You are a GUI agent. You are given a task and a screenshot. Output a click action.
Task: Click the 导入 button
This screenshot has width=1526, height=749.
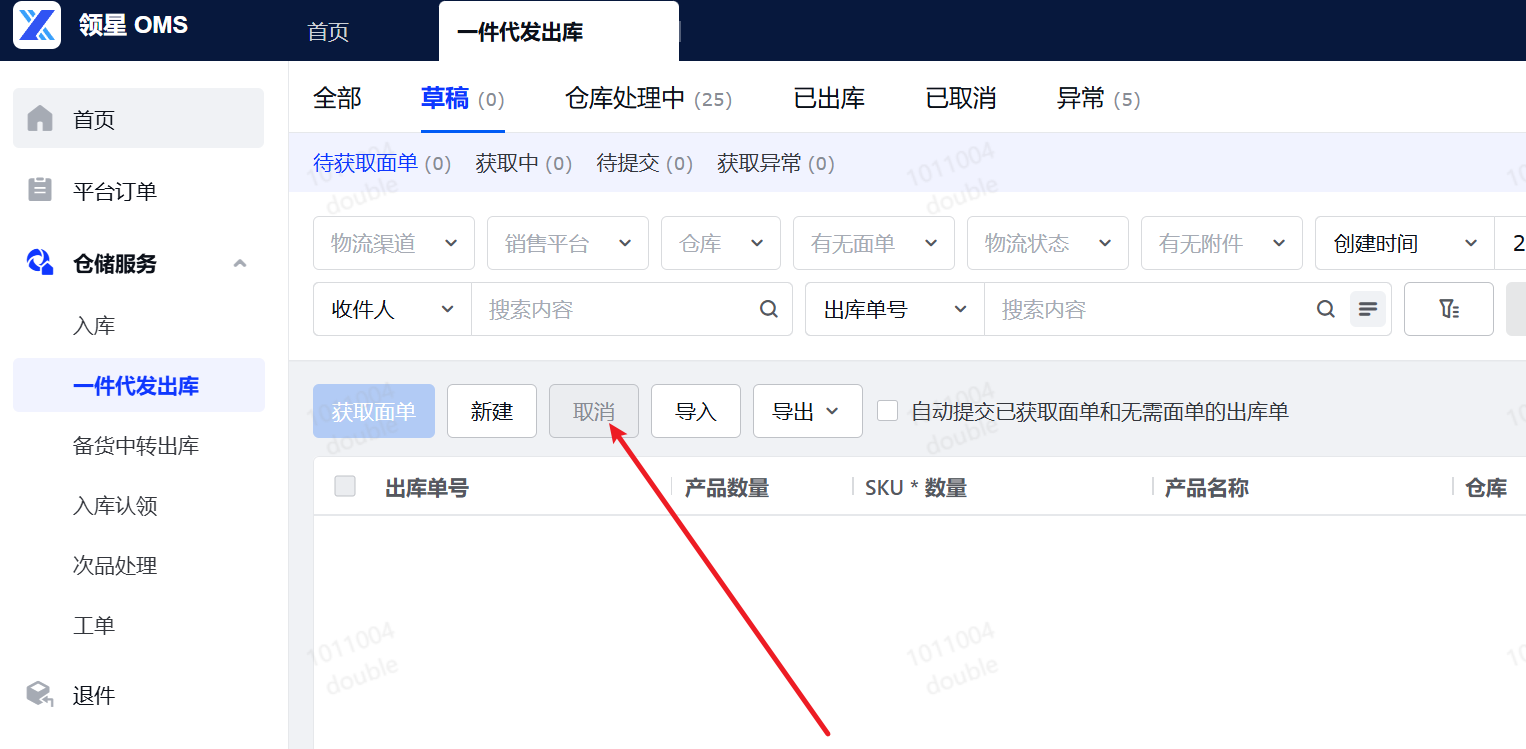(696, 411)
